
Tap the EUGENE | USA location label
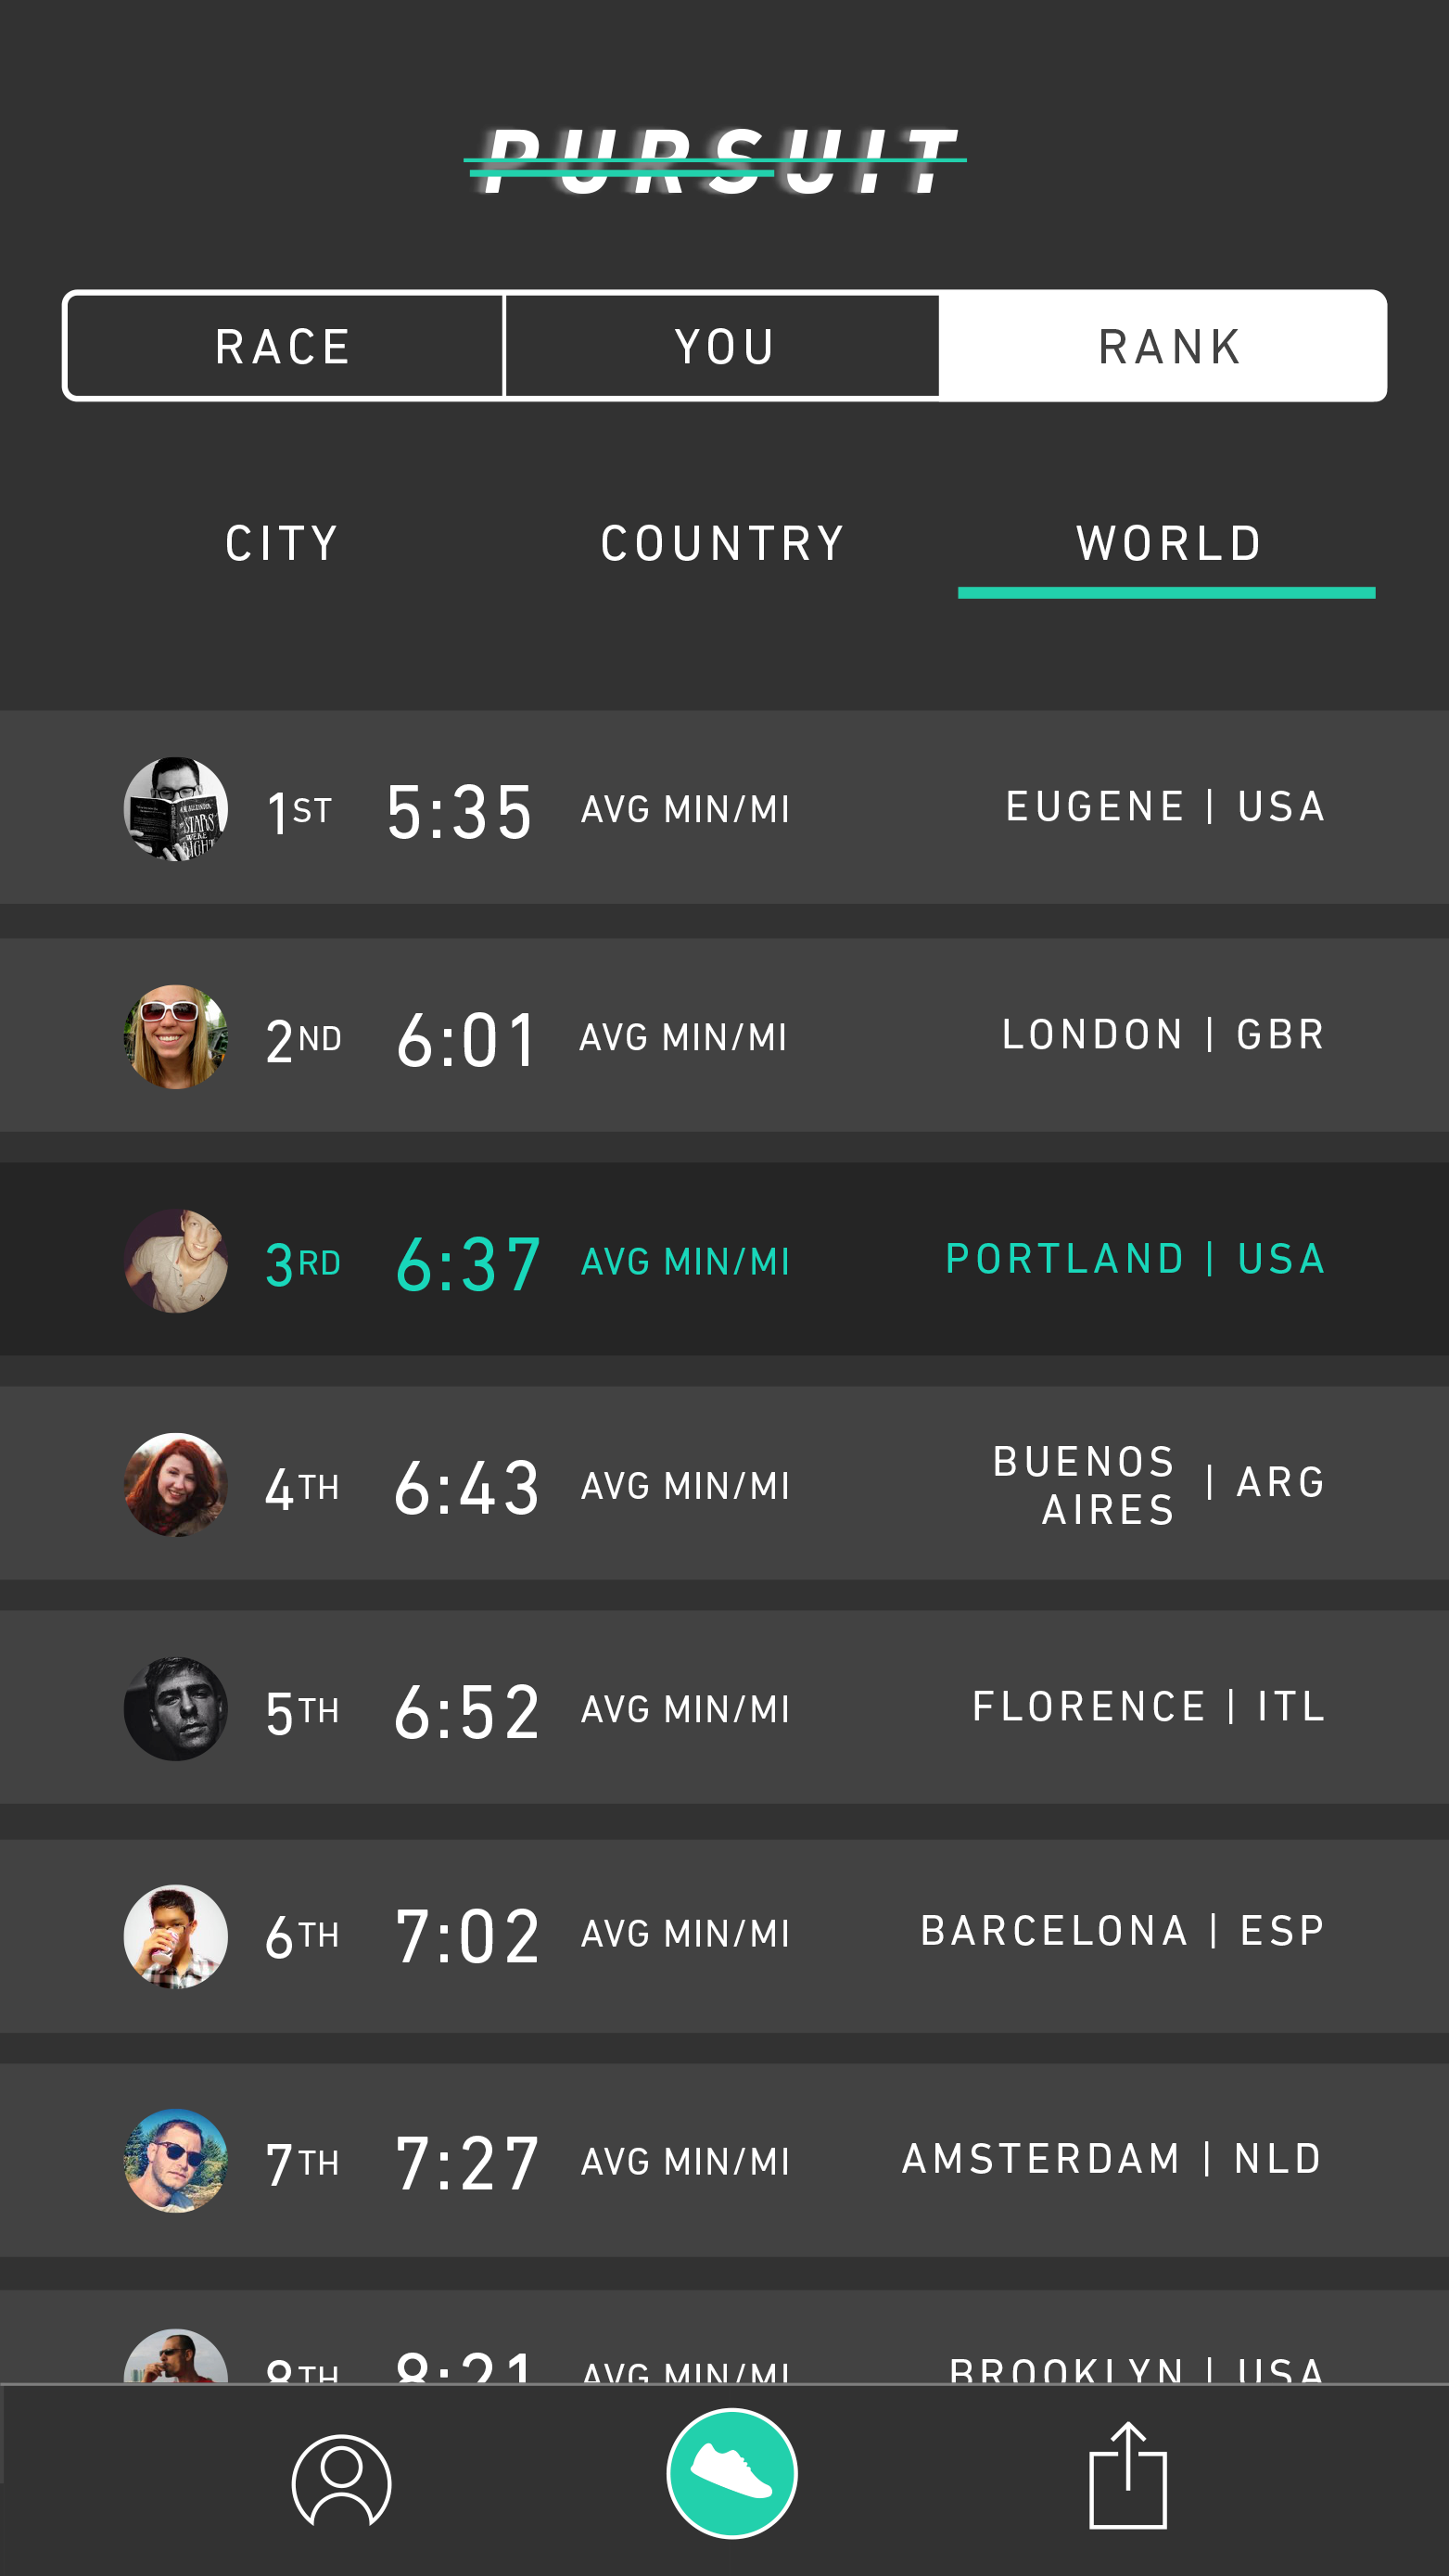pos(1165,807)
